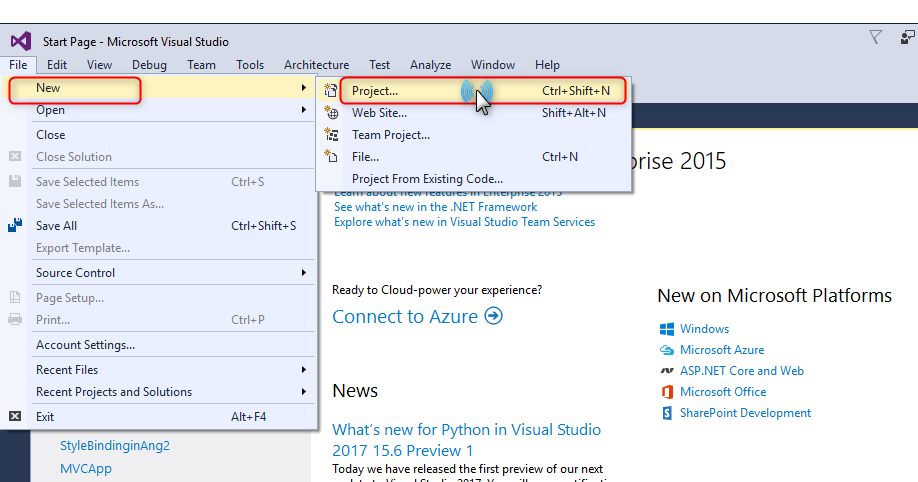Select Project From Existing Code

click(427, 179)
